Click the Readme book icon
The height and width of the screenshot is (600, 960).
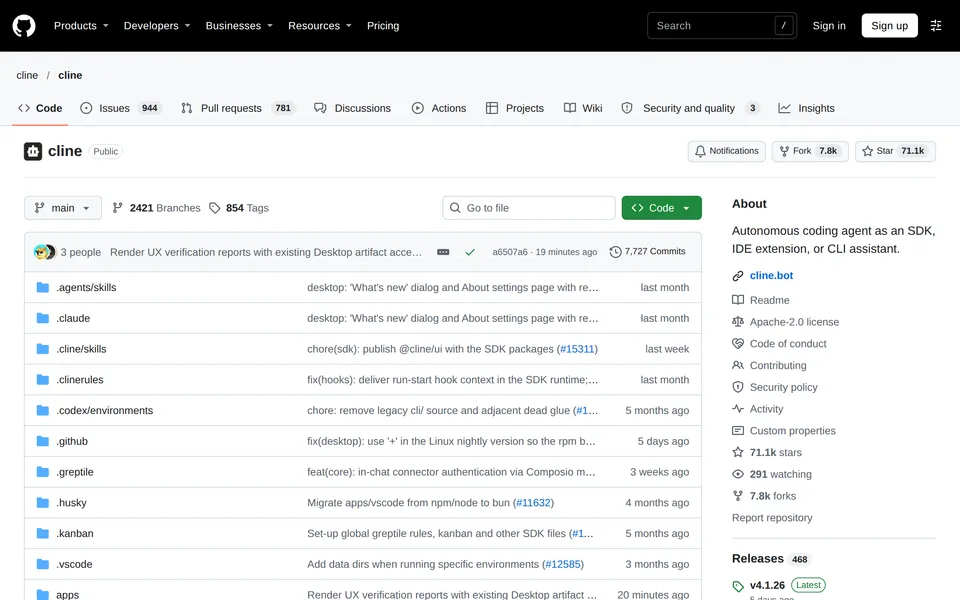738,300
